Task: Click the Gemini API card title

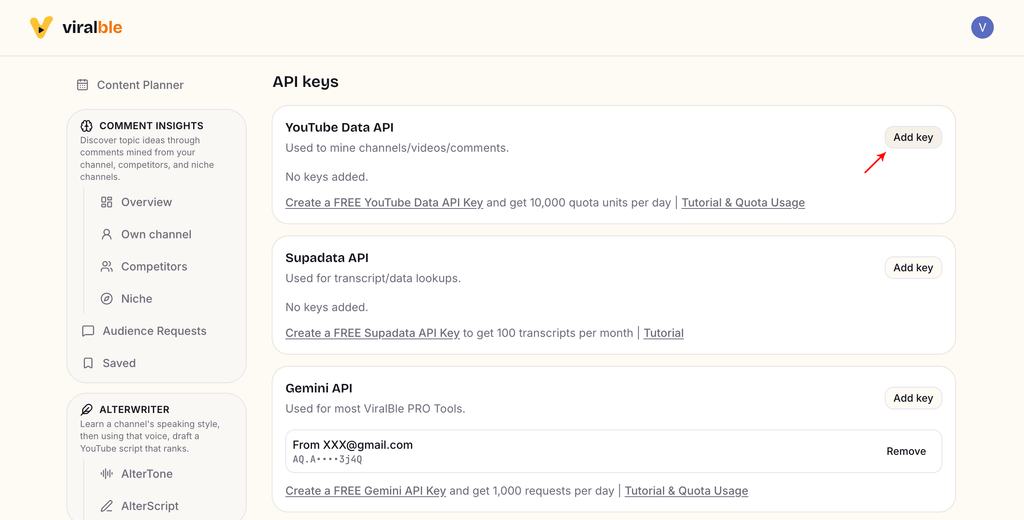Action: click(x=319, y=388)
